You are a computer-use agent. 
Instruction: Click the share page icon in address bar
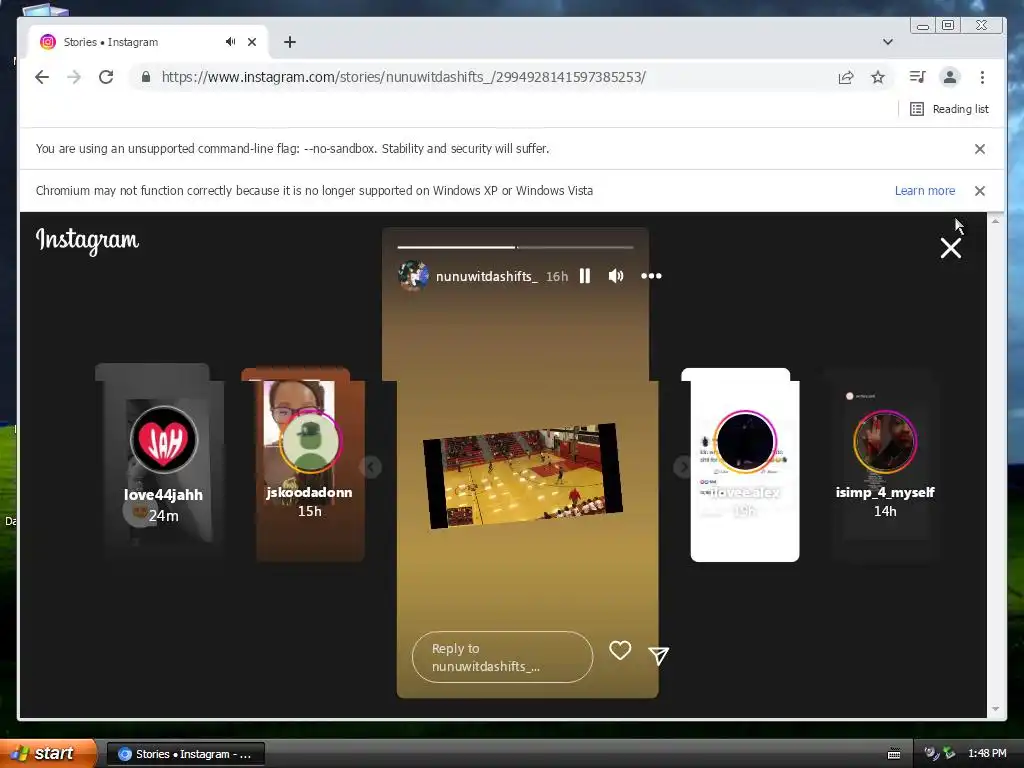click(846, 78)
